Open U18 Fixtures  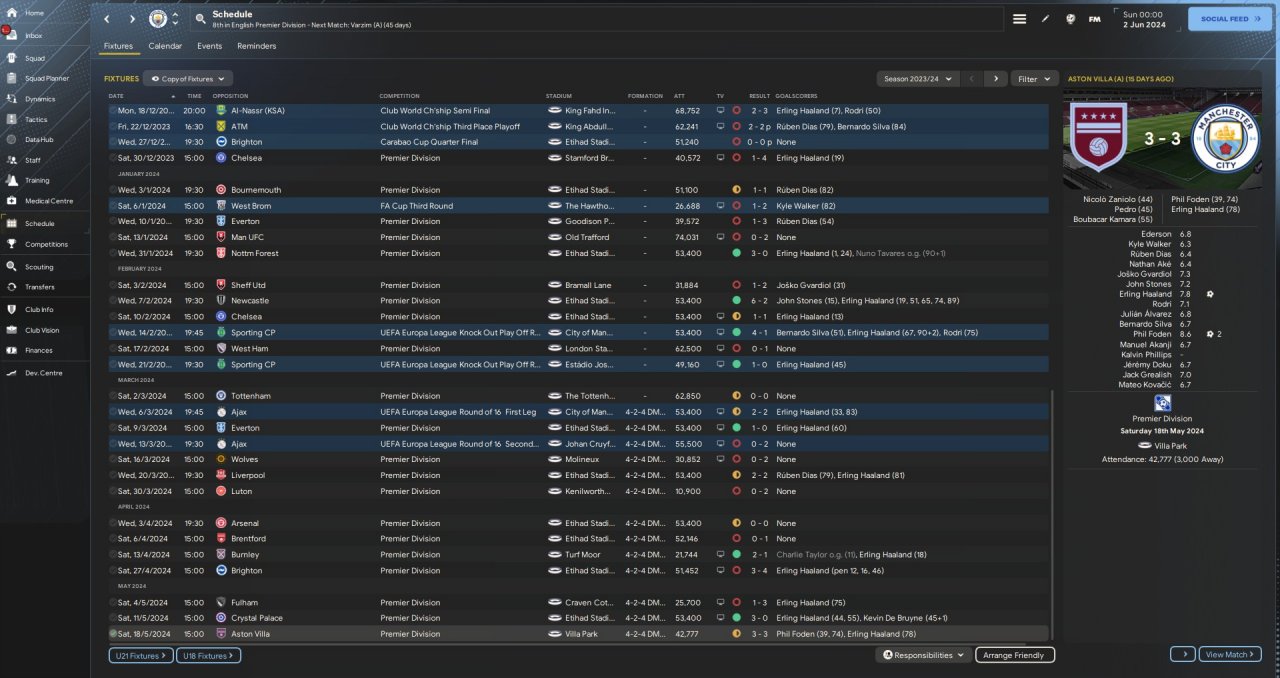pos(209,655)
